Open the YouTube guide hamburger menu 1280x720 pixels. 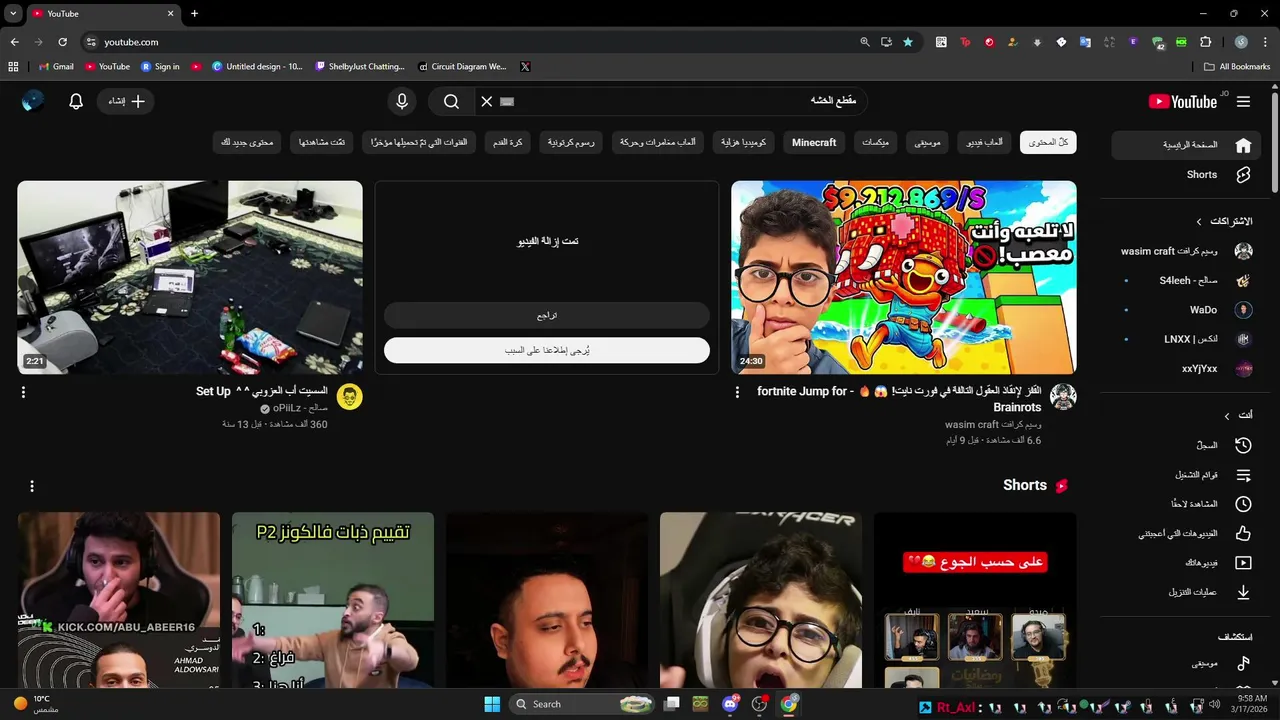click(1243, 101)
